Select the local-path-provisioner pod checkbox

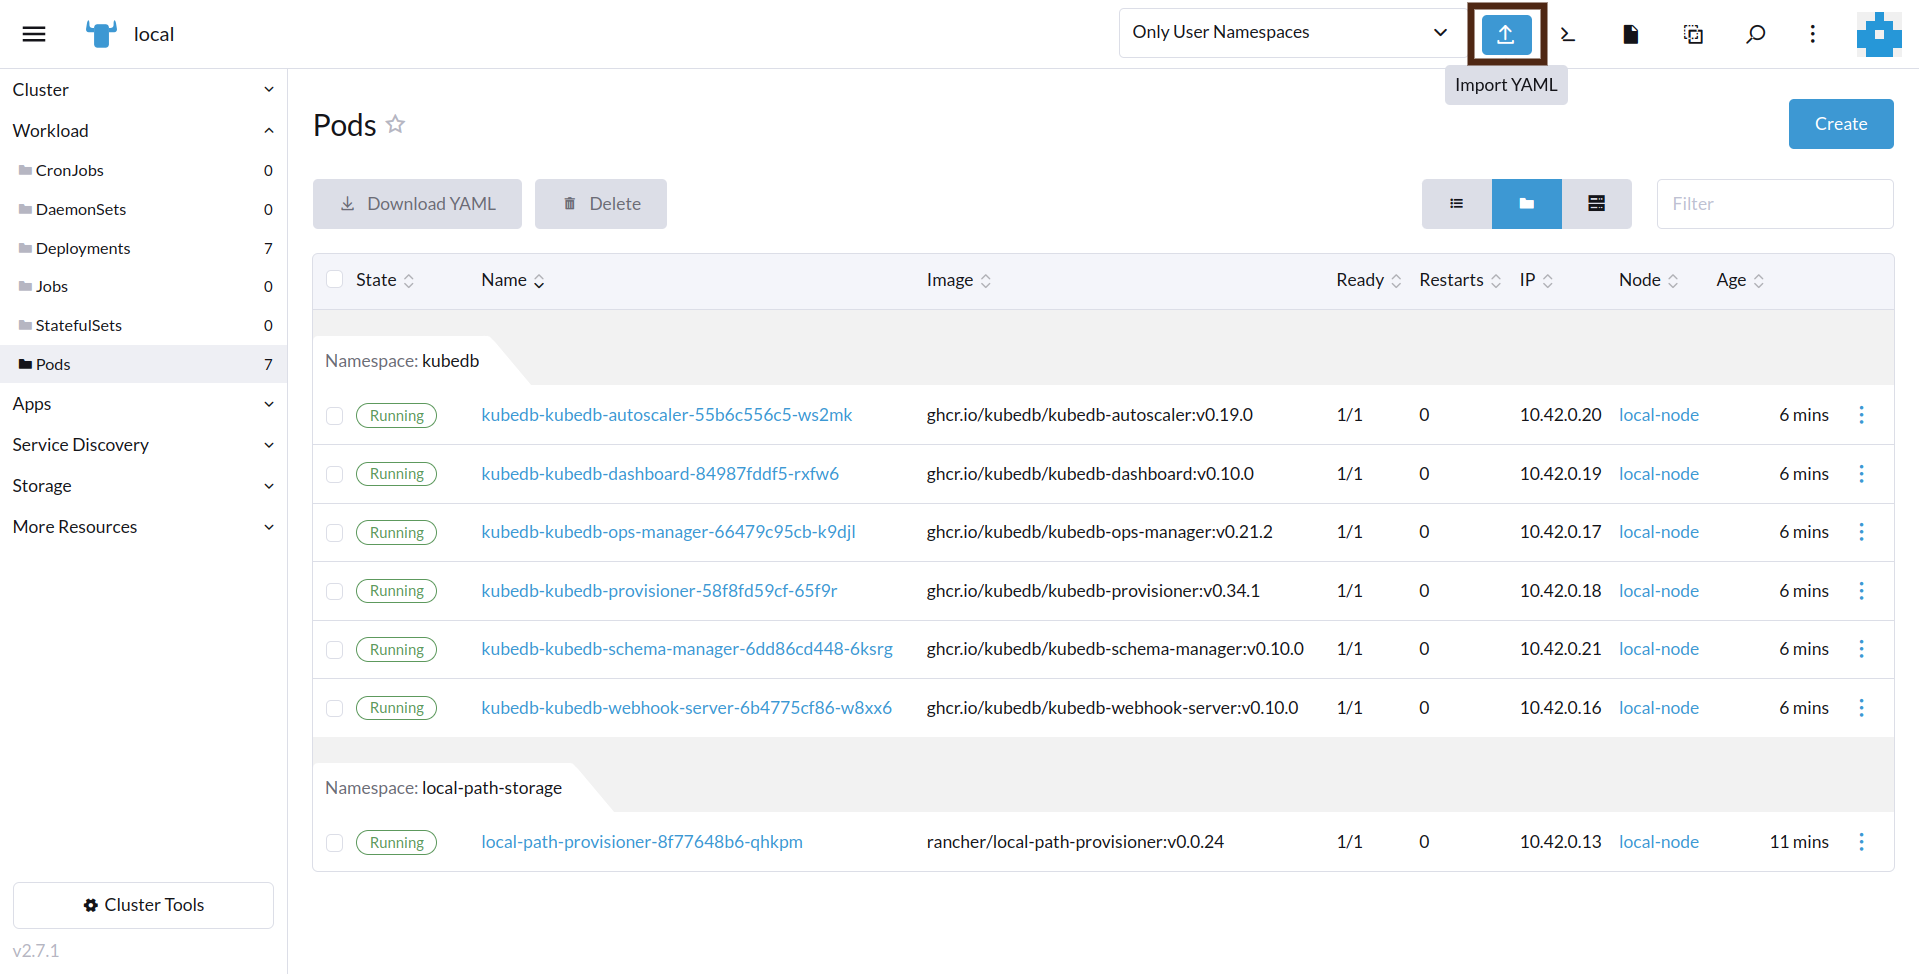tap(335, 842)
